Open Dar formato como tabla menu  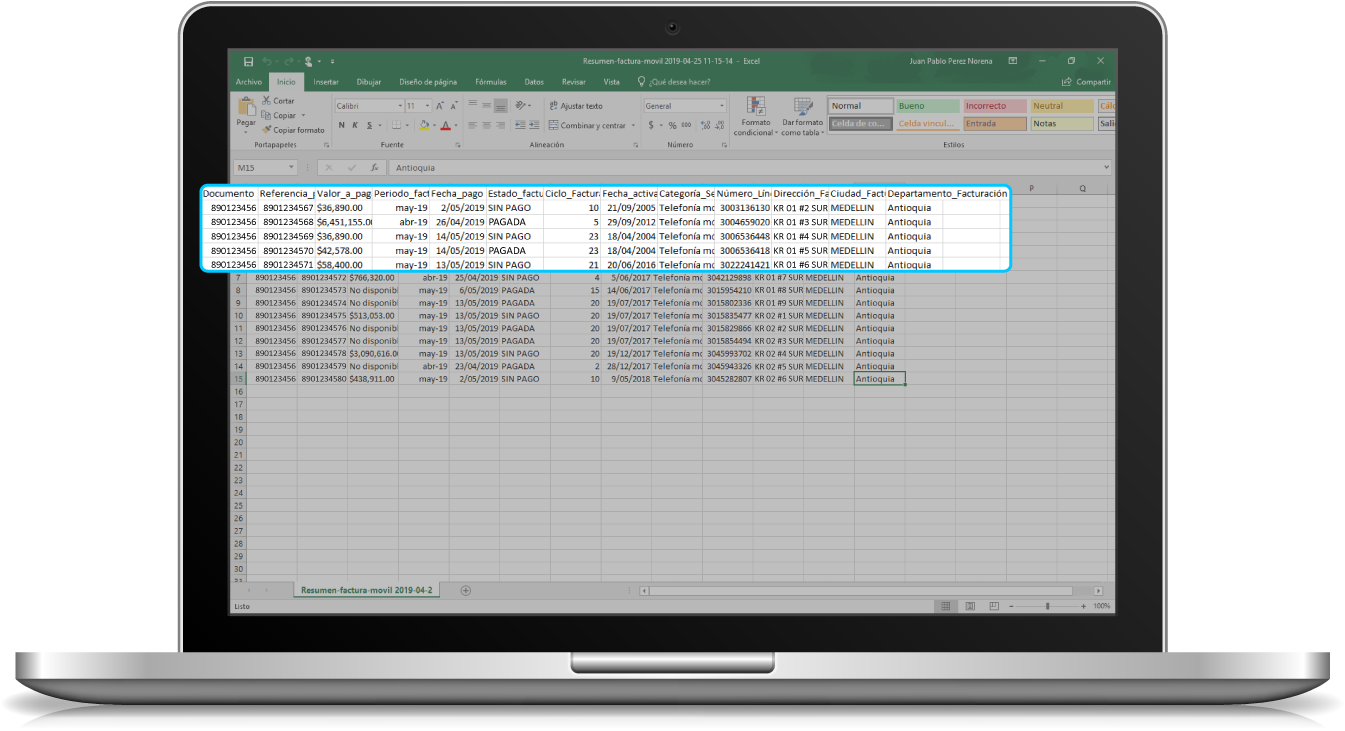click(x=802, y=117)
